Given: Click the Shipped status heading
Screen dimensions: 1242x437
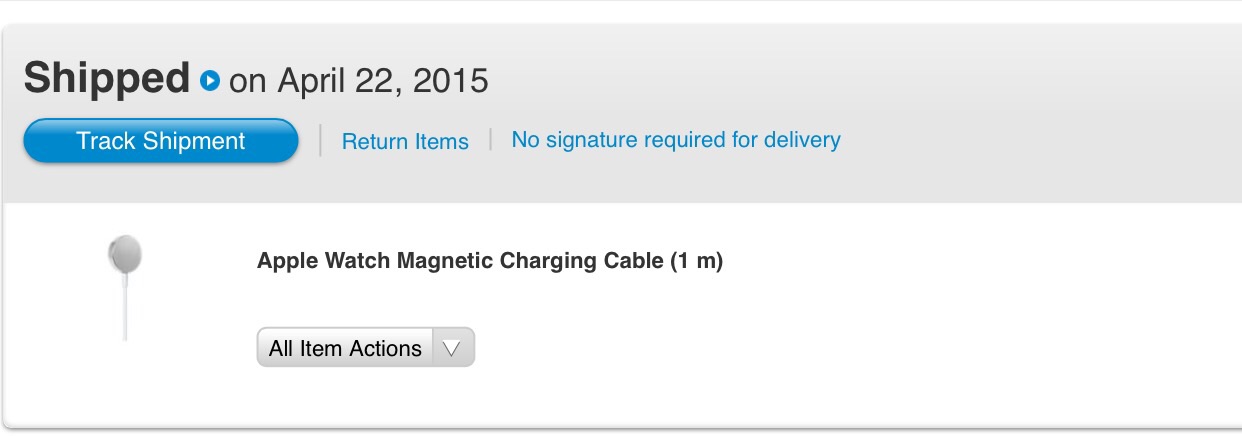Looking at the screenshot, I should click(107, 78).
